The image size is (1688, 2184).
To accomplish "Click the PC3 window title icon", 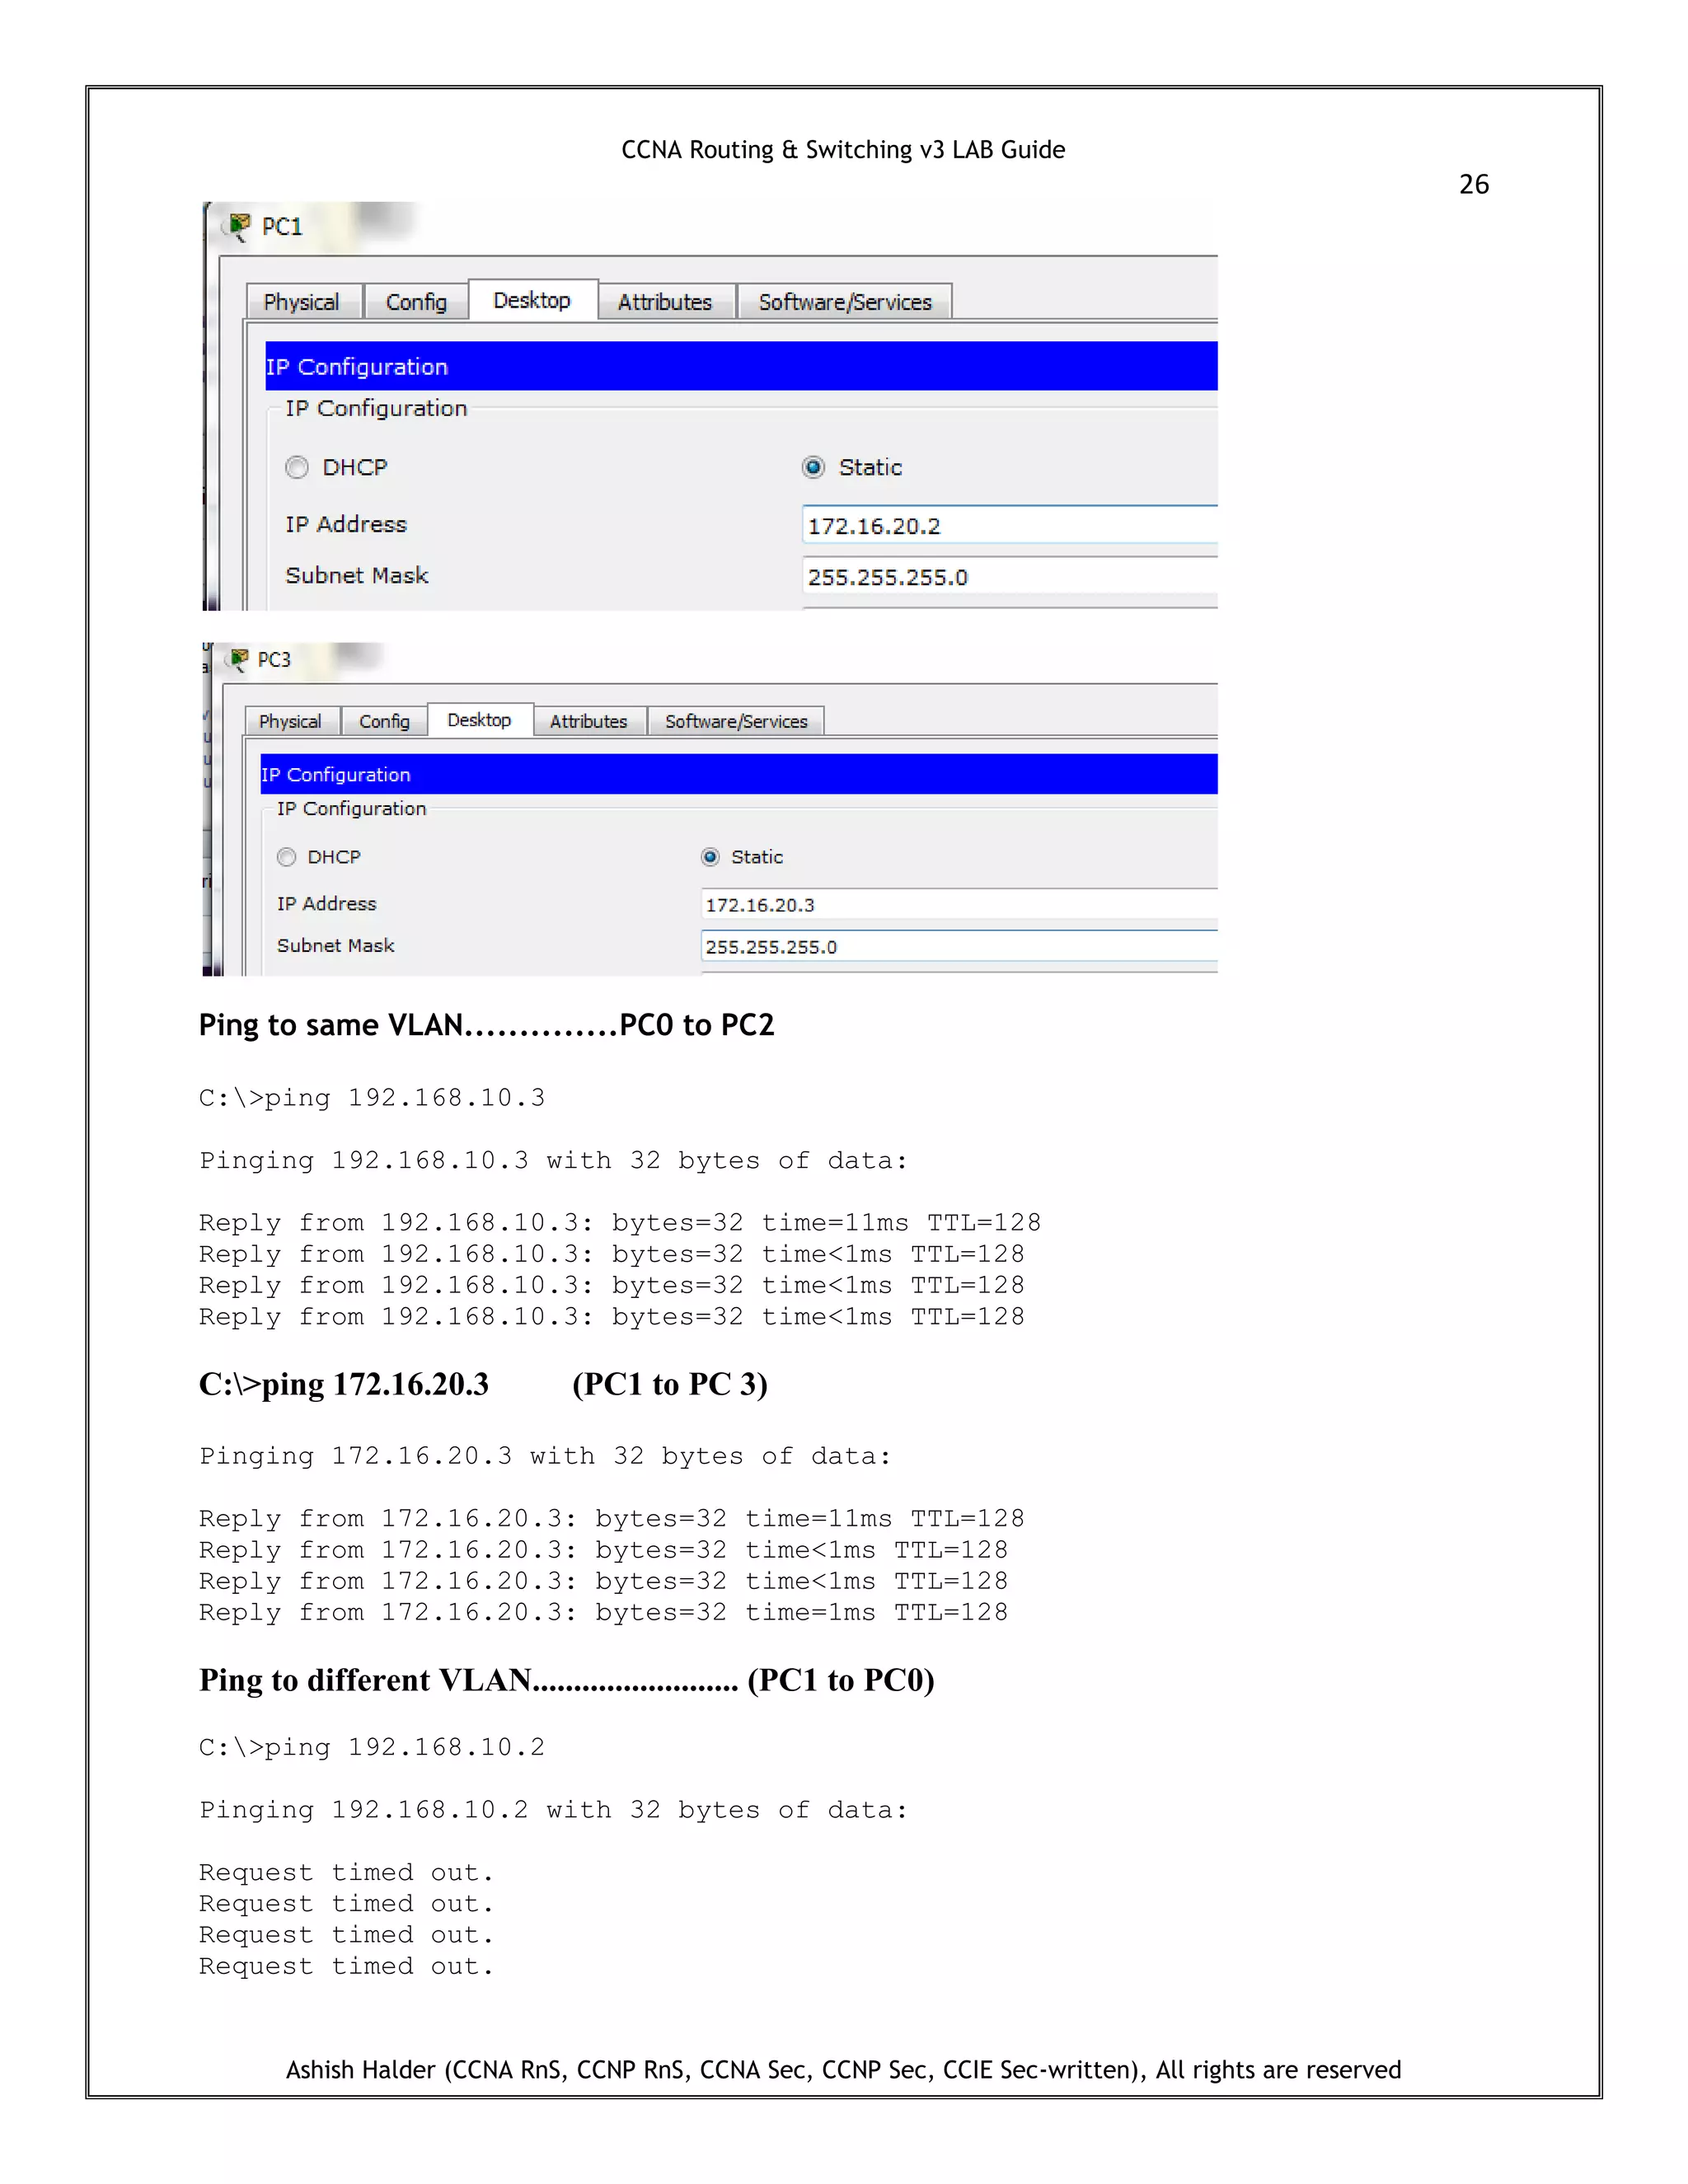I will pyautogui.click(x=238, y=660).
